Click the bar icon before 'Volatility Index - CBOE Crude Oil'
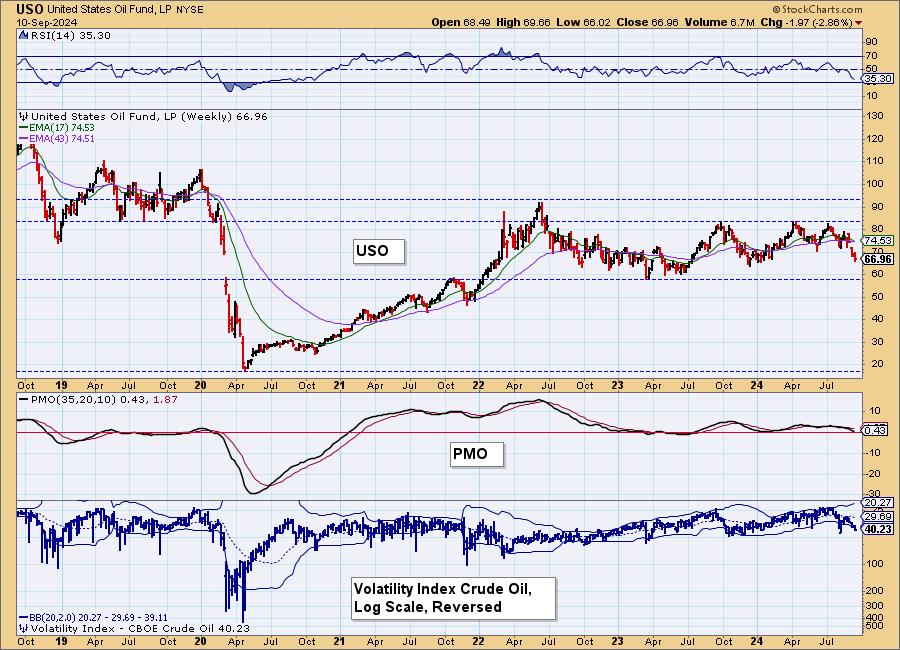 [x=24, y=628]
